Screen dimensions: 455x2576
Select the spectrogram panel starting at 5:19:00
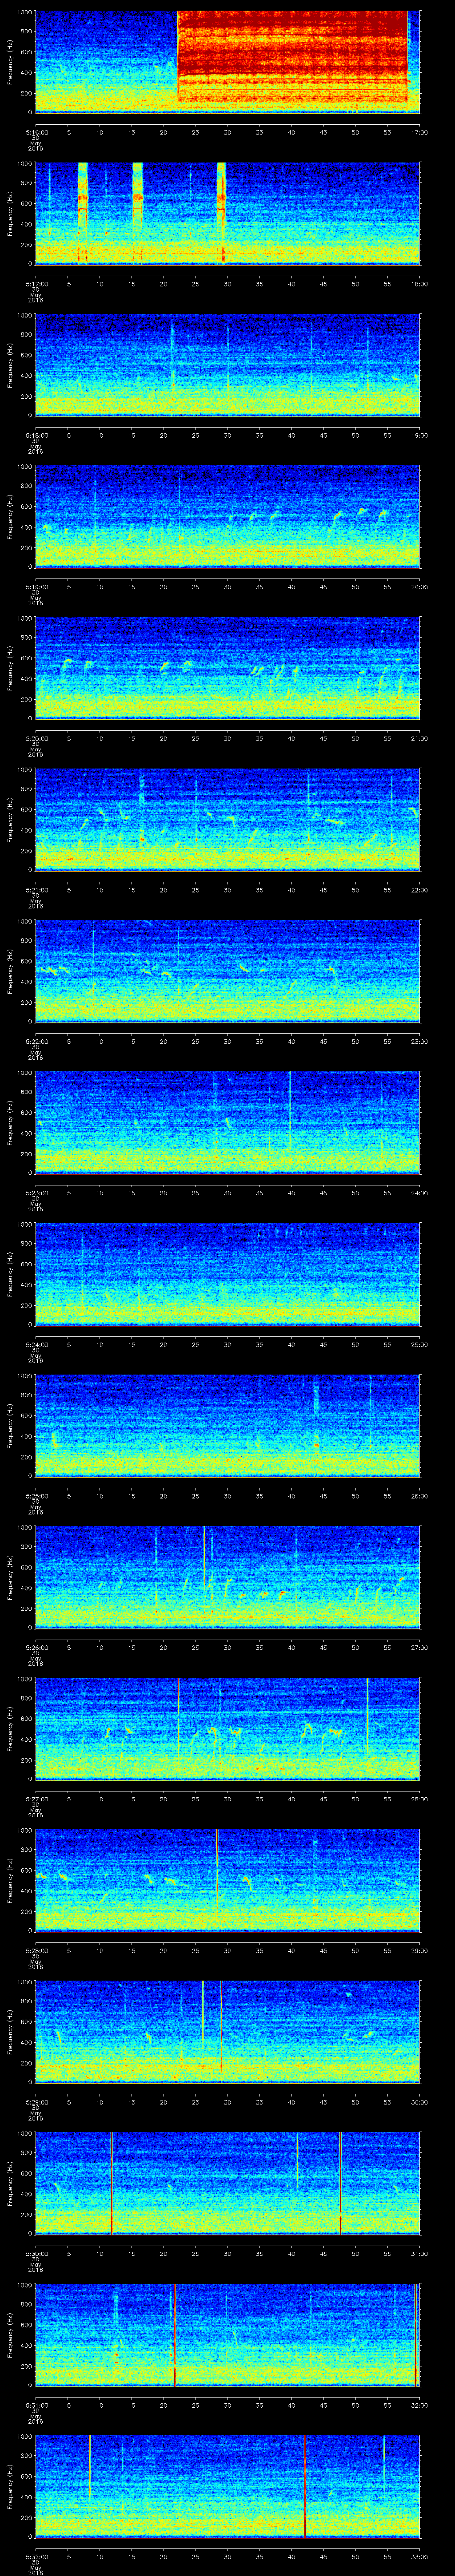[x=227, y=516]
